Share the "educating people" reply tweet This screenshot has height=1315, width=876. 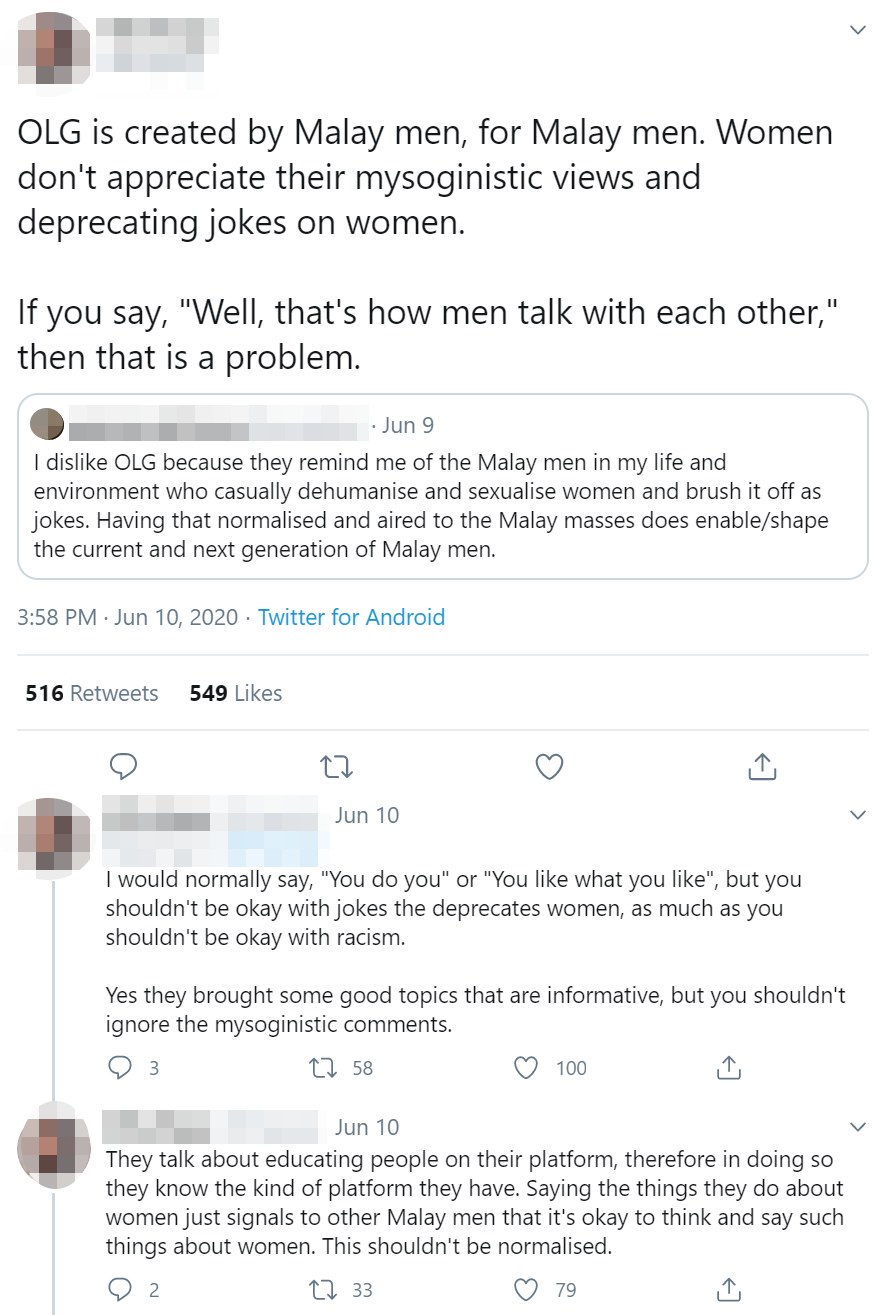(x=729, y=1290)
